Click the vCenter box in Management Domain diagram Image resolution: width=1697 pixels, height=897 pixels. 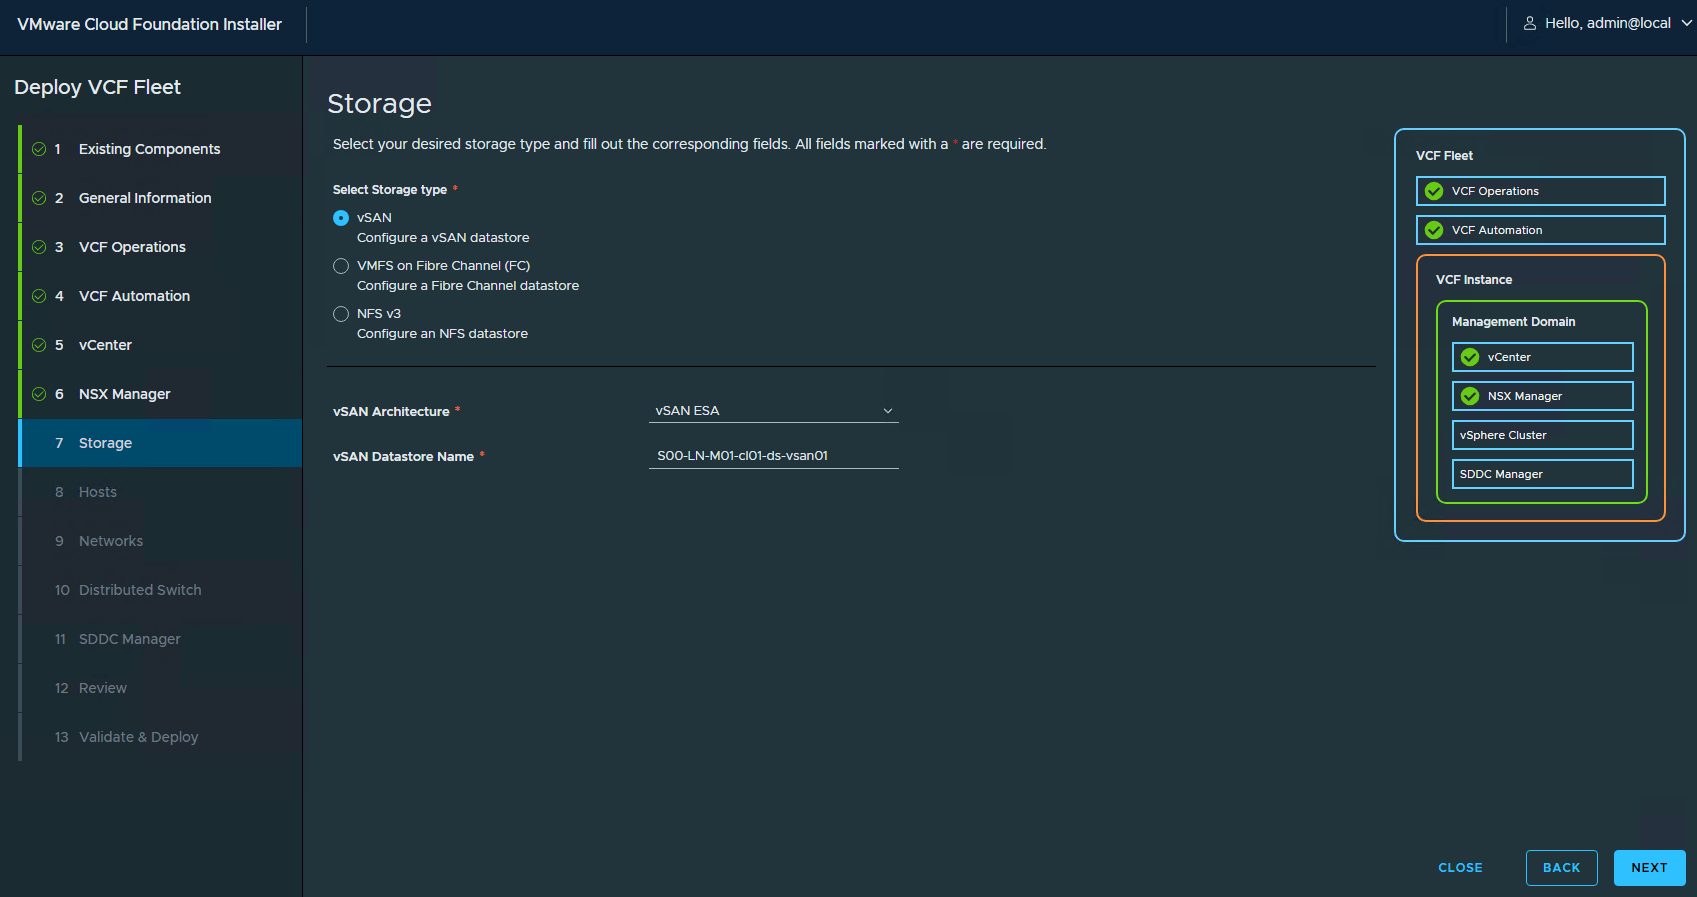click(1542, 357)
